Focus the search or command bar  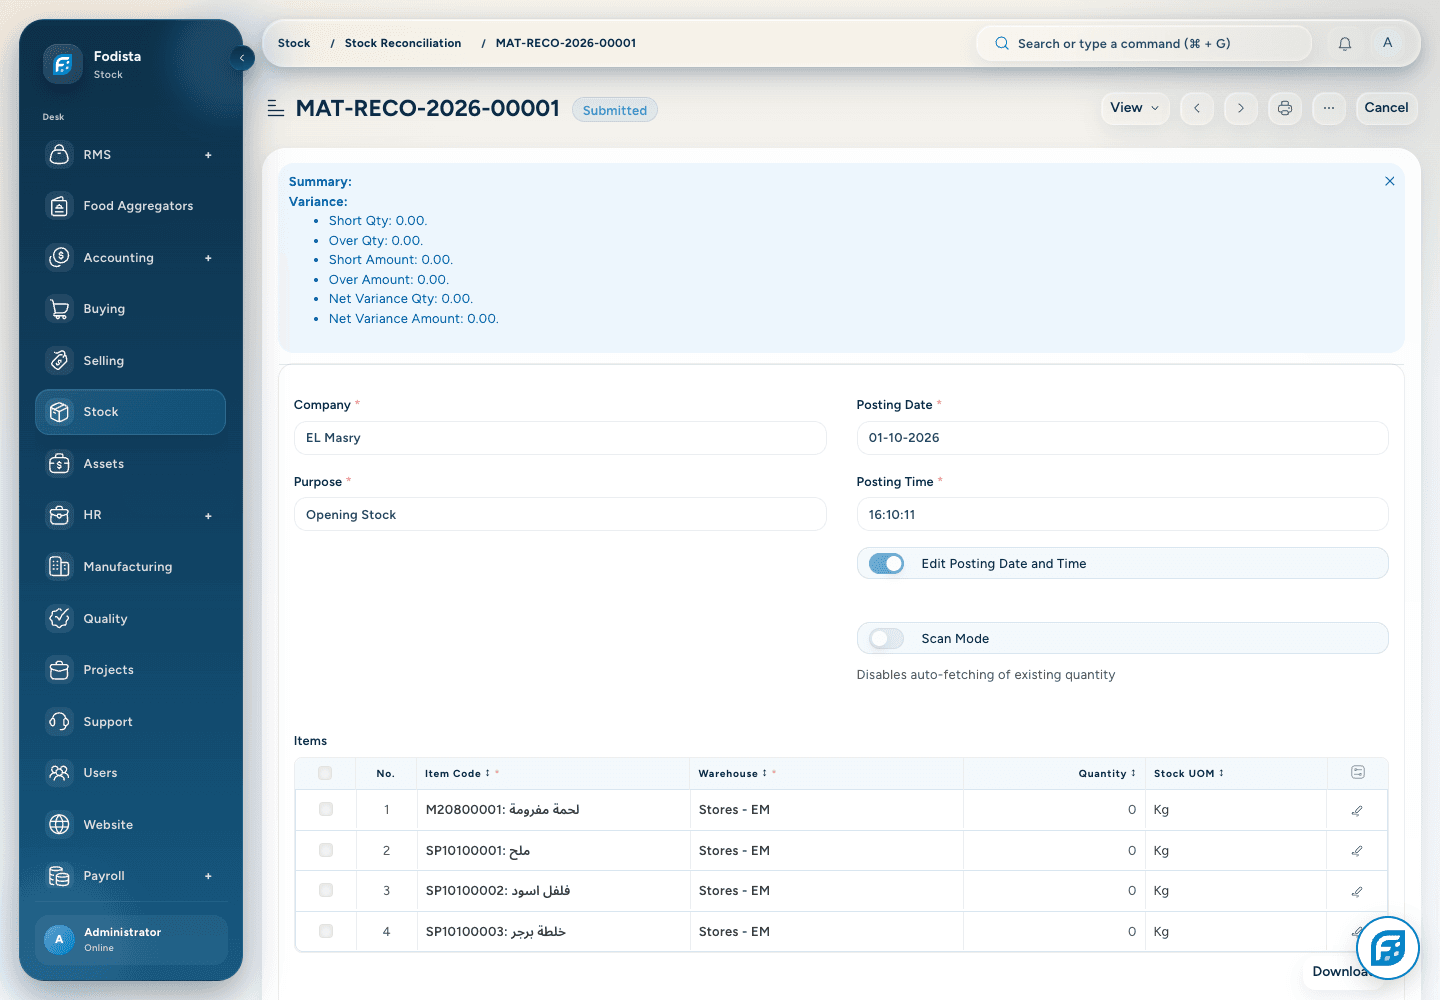pyautogui.click(x=1143, y=43)
